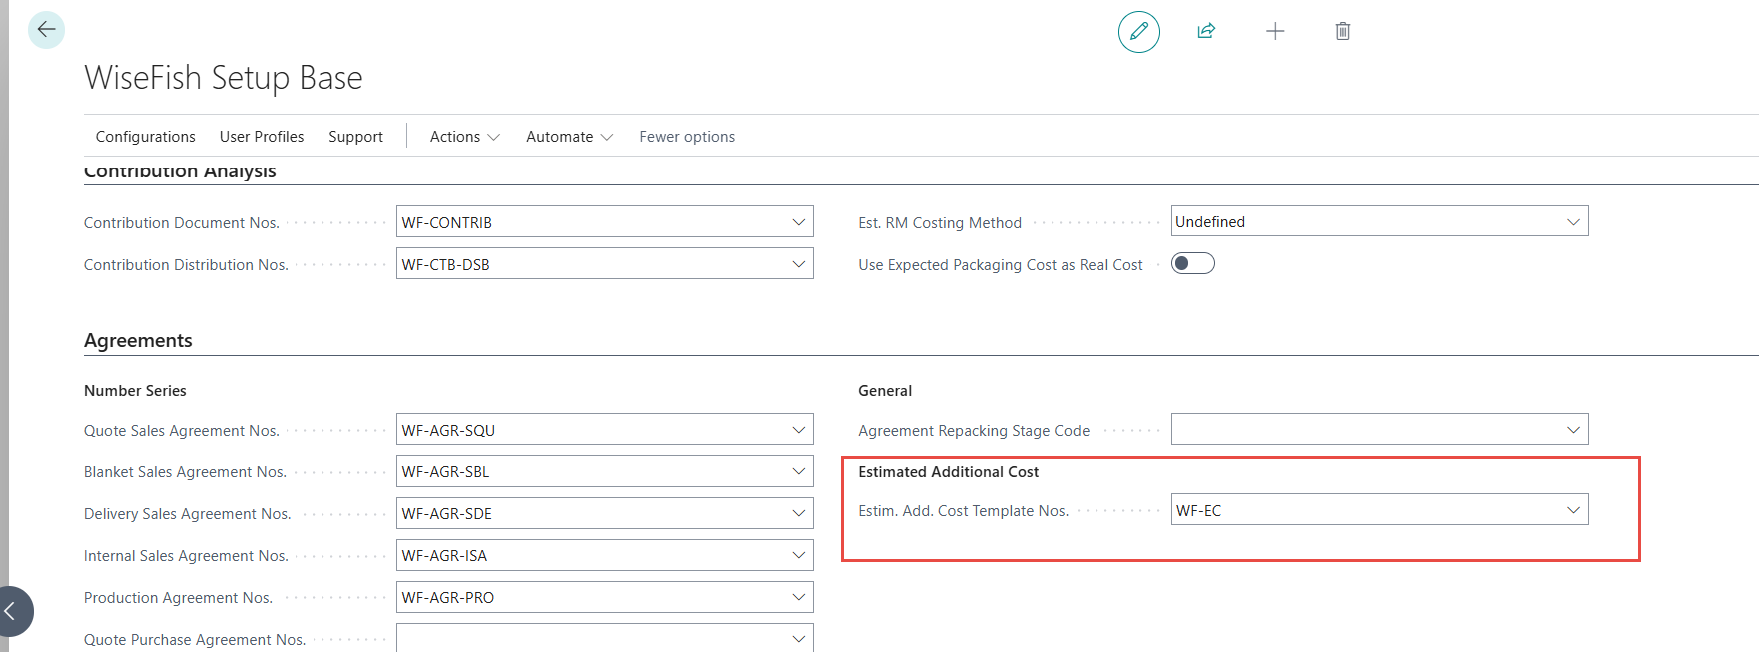The image size is (1759, 652).
Task: Expand Contribution Document Nos. dropdown arrow
Action: point(798,222)
